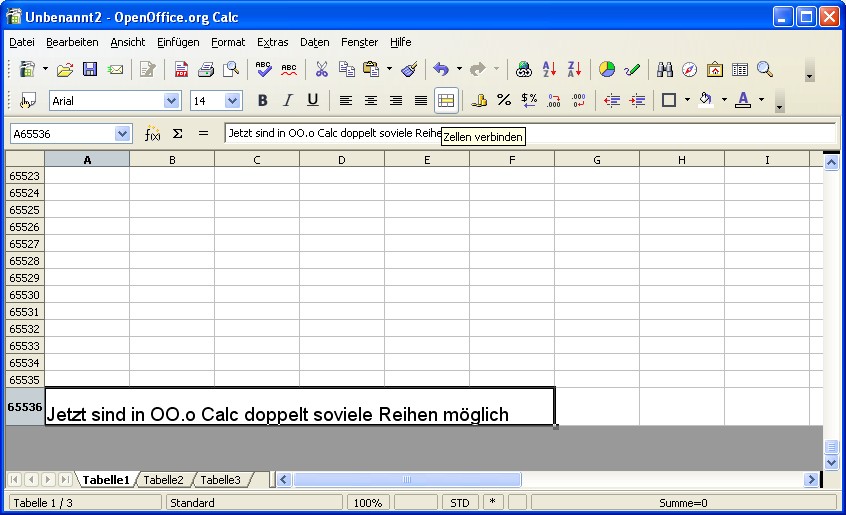The image size is (846, 515).
Task: Open Borders dropdown arrow
Action: pos(687,101)
